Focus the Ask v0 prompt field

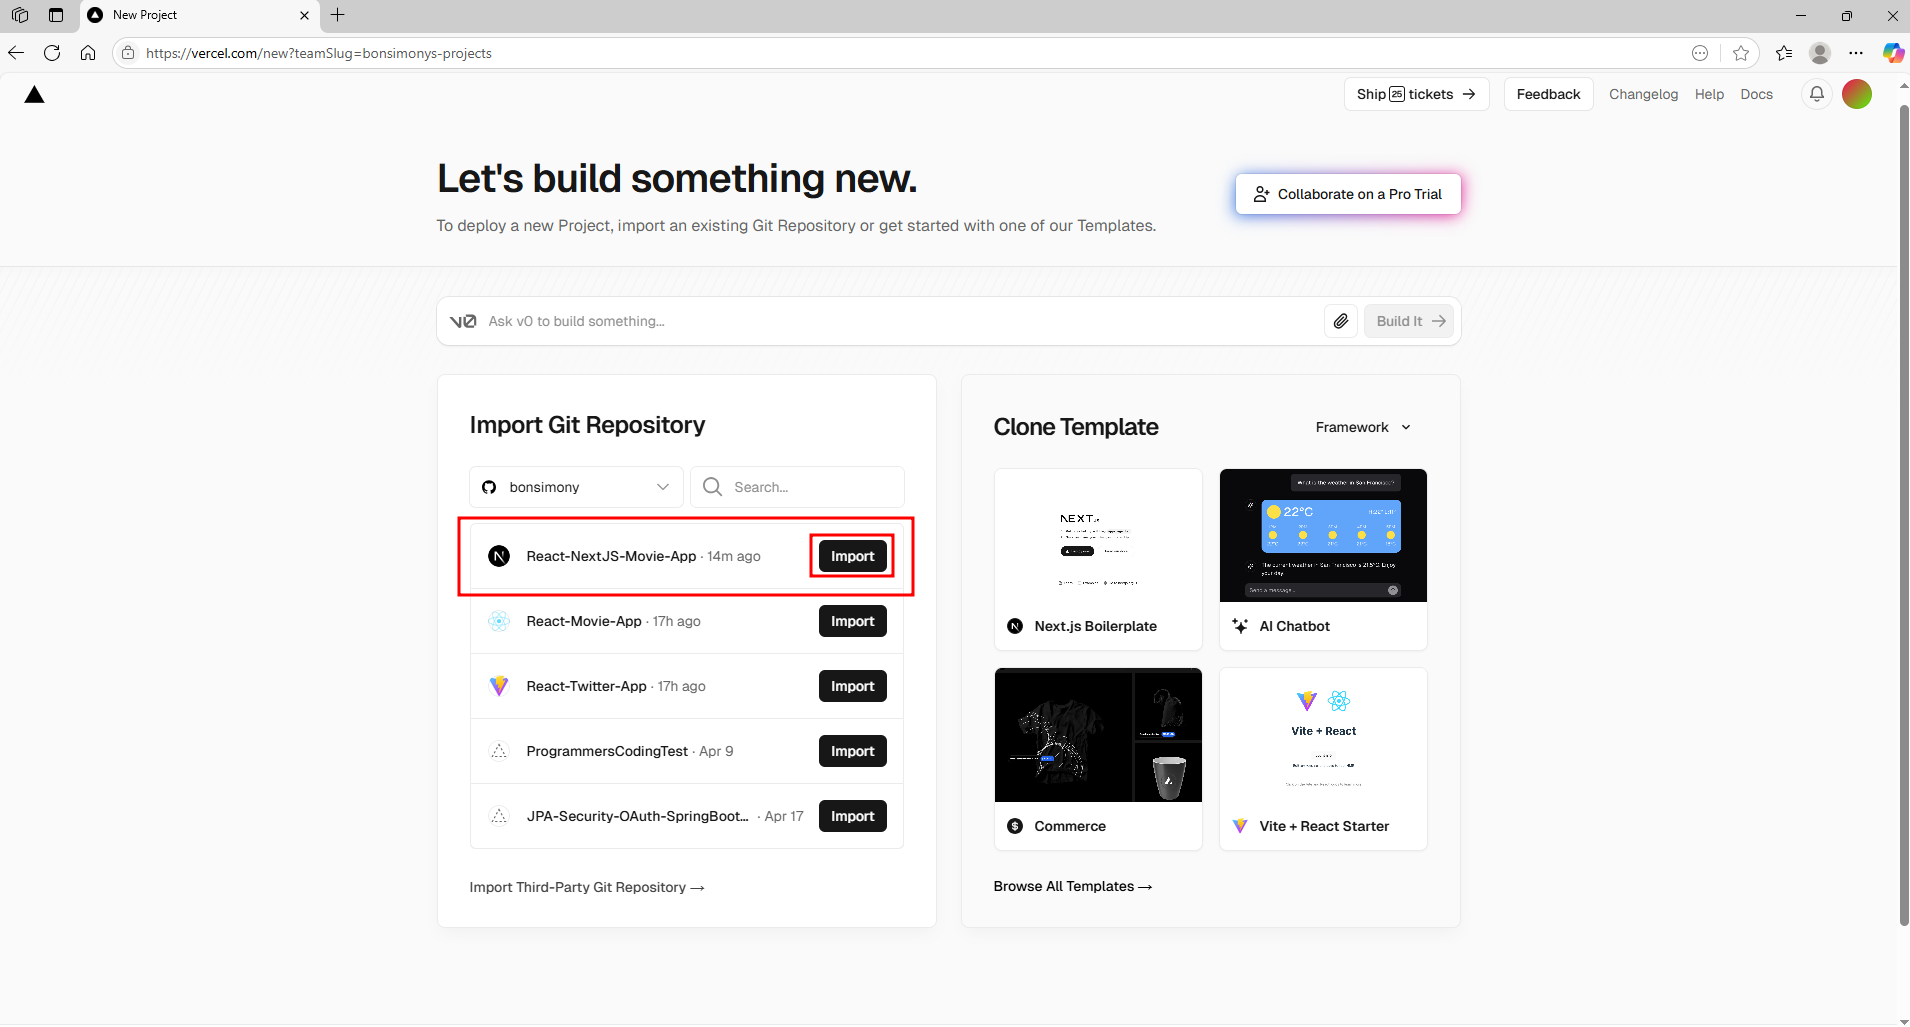[x=900, y=321]
